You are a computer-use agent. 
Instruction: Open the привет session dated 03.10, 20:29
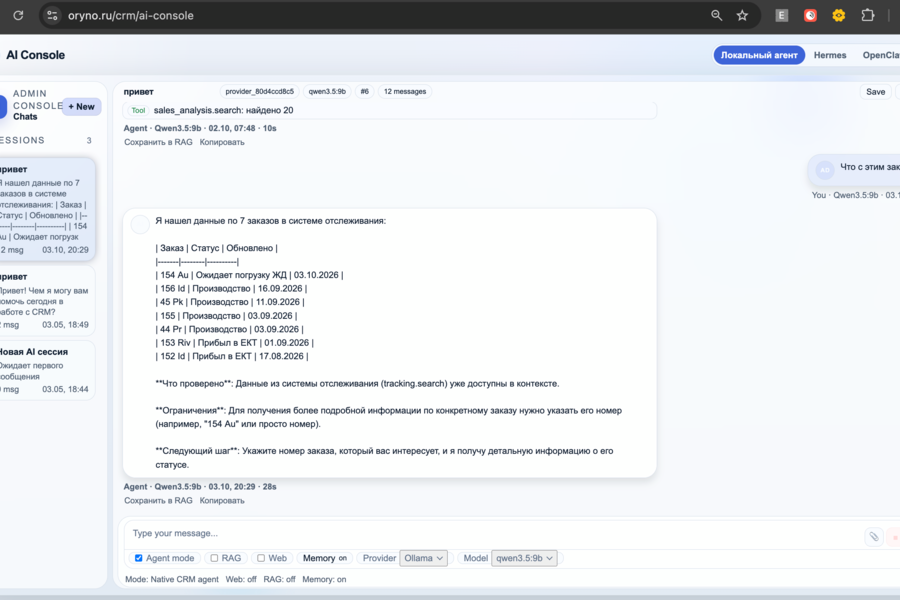46,209
